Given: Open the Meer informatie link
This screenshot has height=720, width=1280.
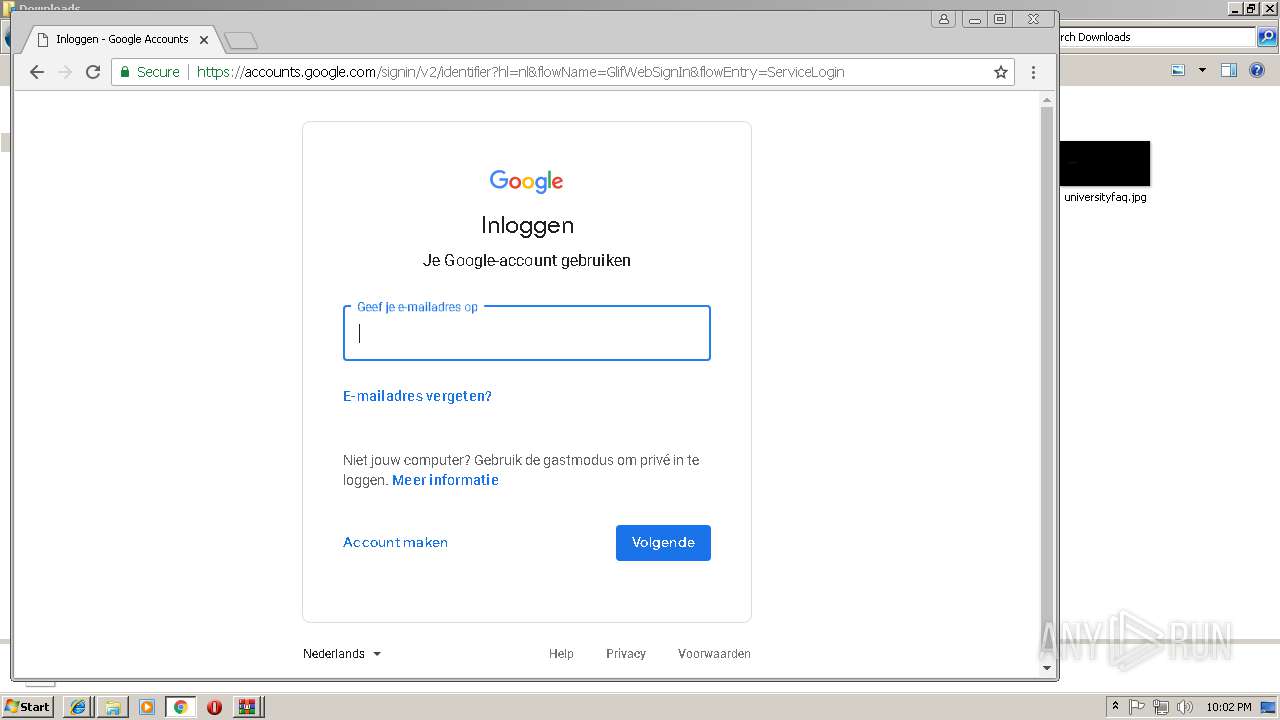Looking at the screenshot, I should [x=445, y=480].
